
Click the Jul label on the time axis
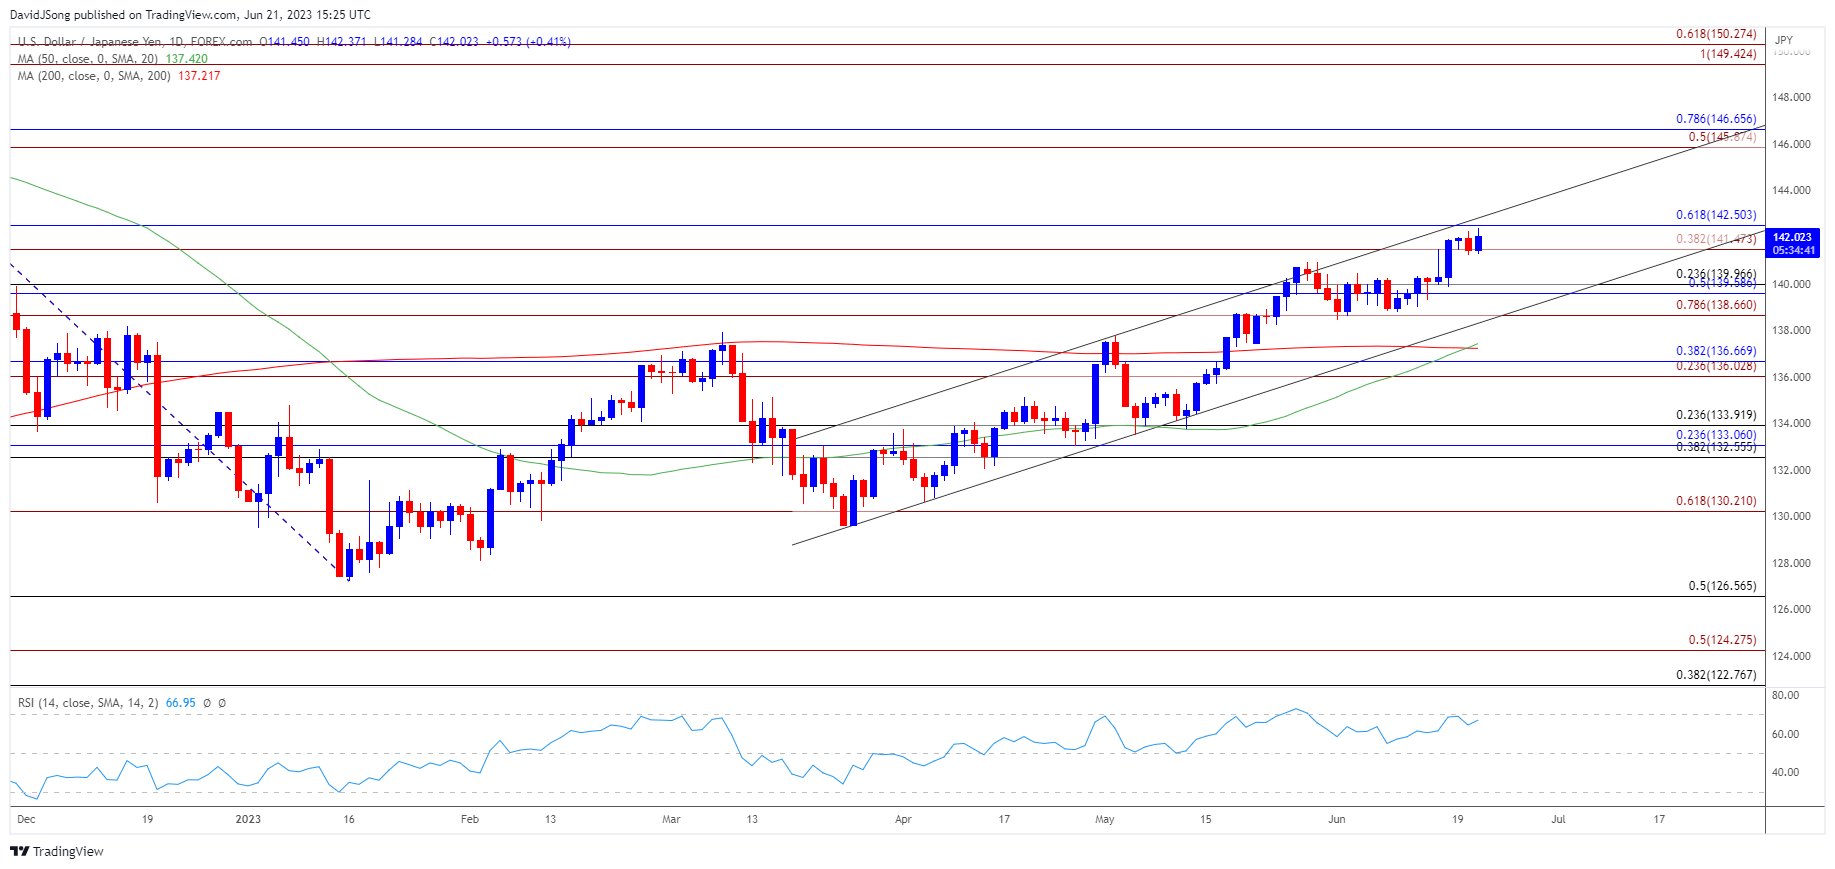[1558, 819]
